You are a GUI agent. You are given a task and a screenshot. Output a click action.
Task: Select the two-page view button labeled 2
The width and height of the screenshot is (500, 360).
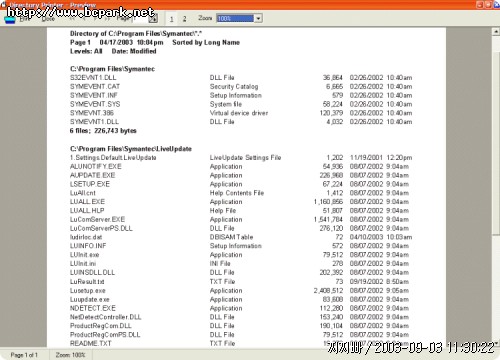tap(184, 19)
